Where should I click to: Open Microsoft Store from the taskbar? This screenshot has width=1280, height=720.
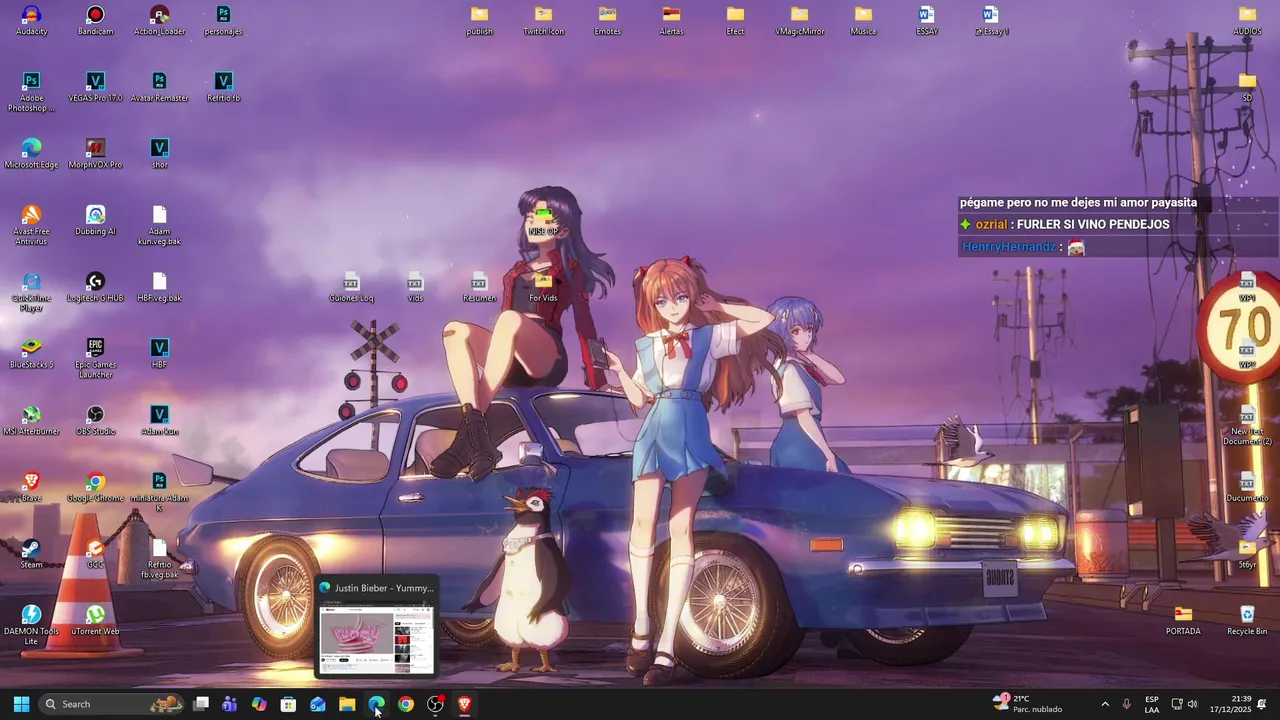click(x=288, y=704)
